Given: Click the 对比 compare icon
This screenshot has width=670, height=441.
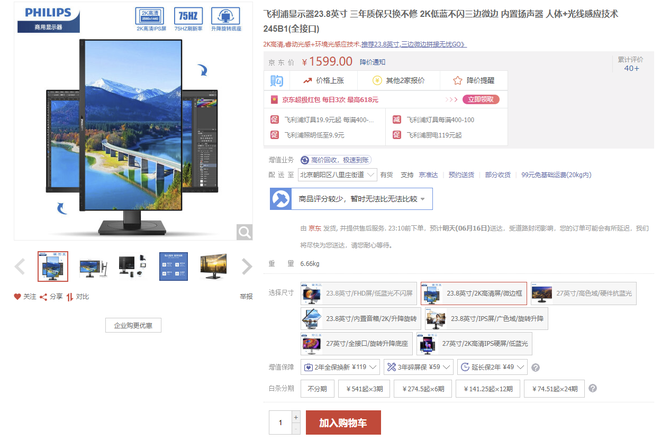Looking at the screenshot, I should [71, 296].
